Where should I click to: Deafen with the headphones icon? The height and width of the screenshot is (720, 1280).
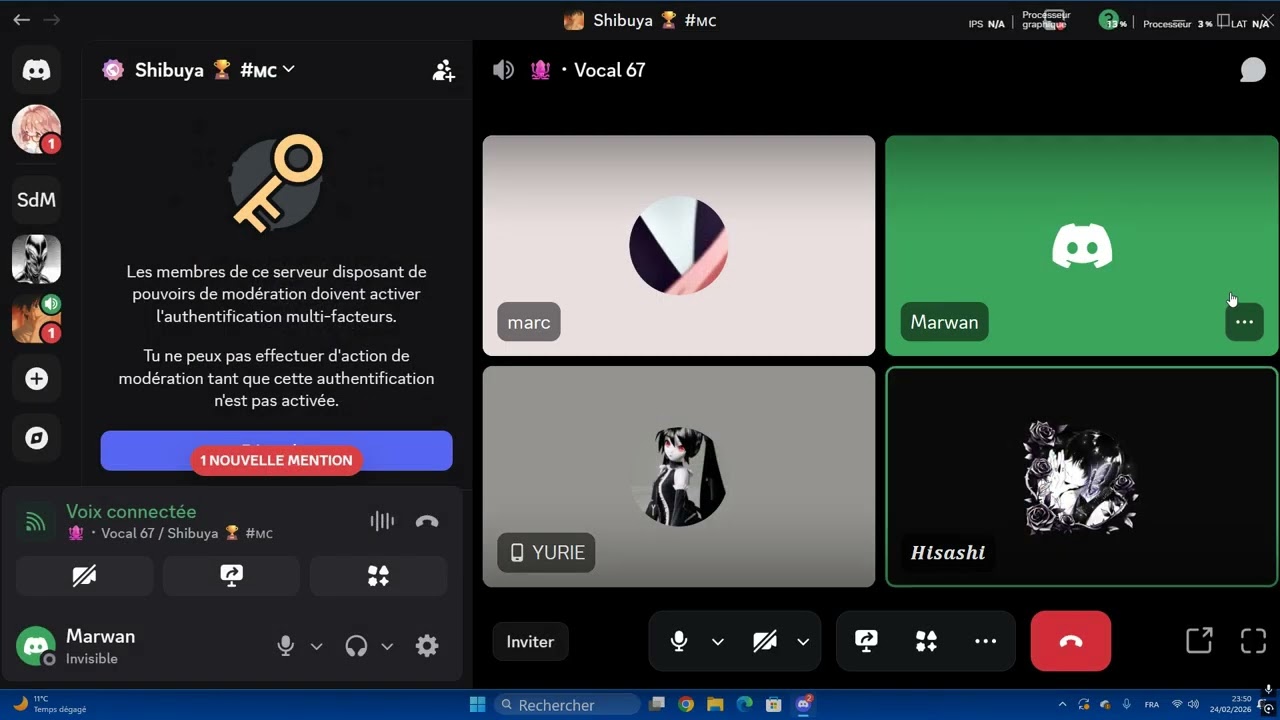tap(356, 646)
